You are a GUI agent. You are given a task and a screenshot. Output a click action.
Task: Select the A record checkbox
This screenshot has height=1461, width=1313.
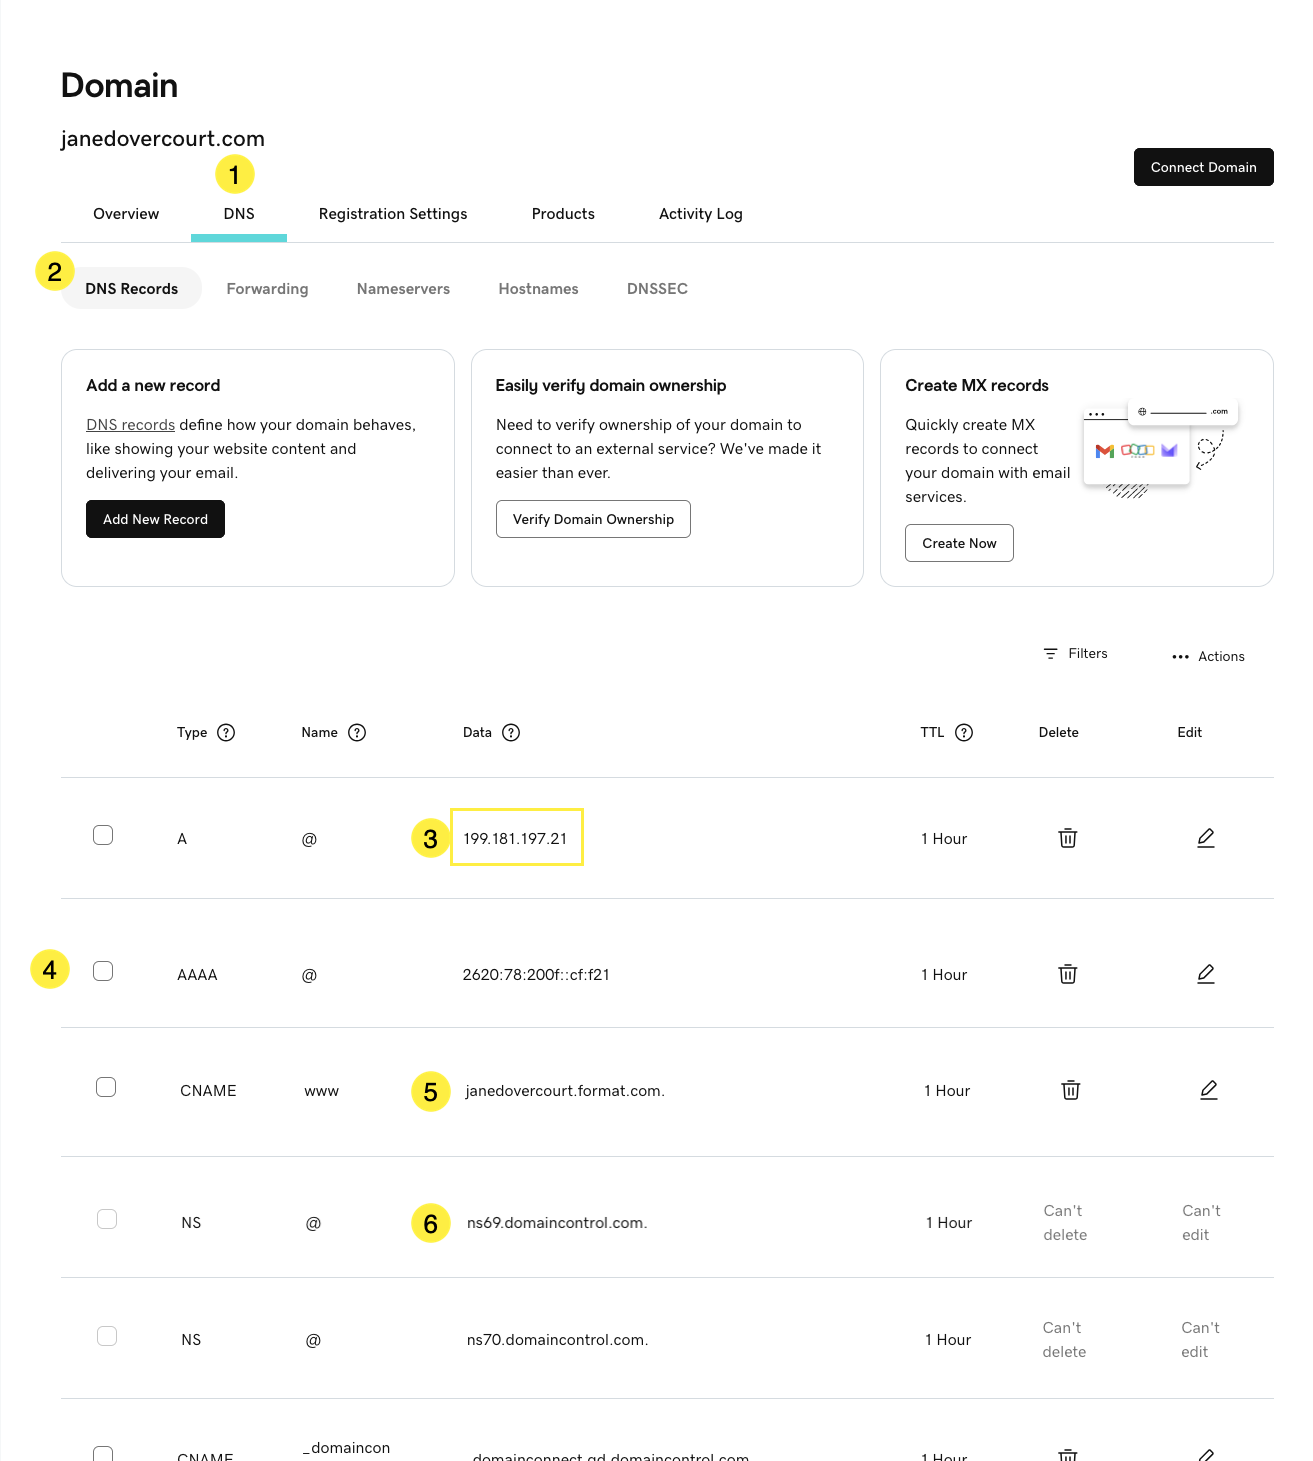(x=103, y=835)
